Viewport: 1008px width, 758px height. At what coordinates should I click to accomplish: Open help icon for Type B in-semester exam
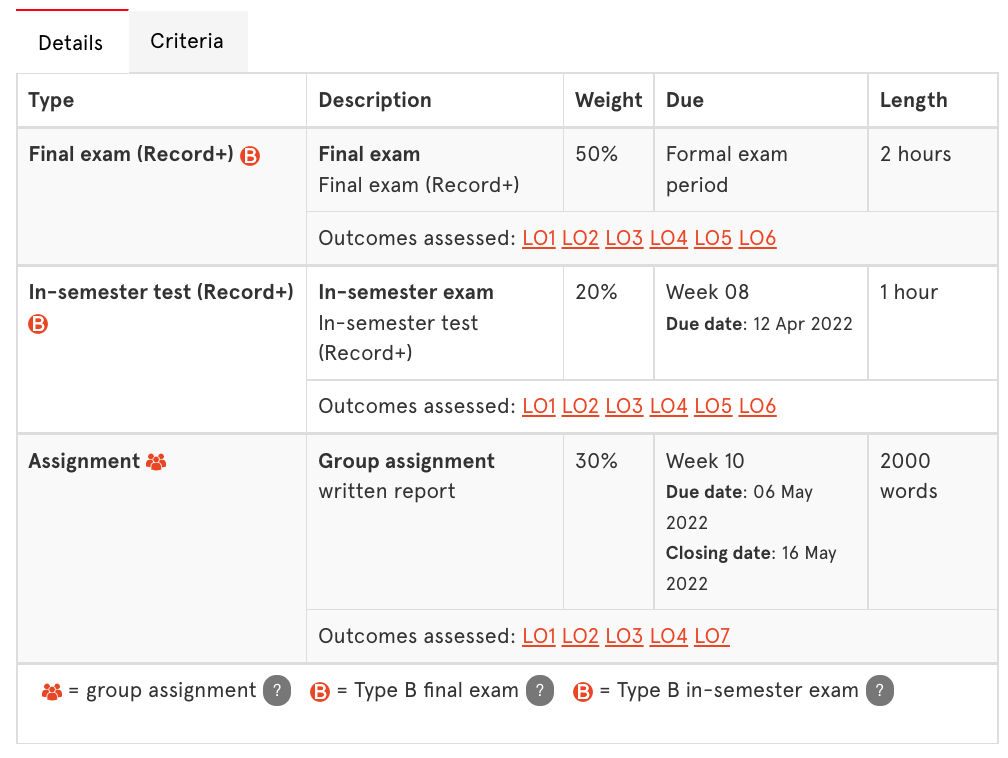[x=879, y=691]
